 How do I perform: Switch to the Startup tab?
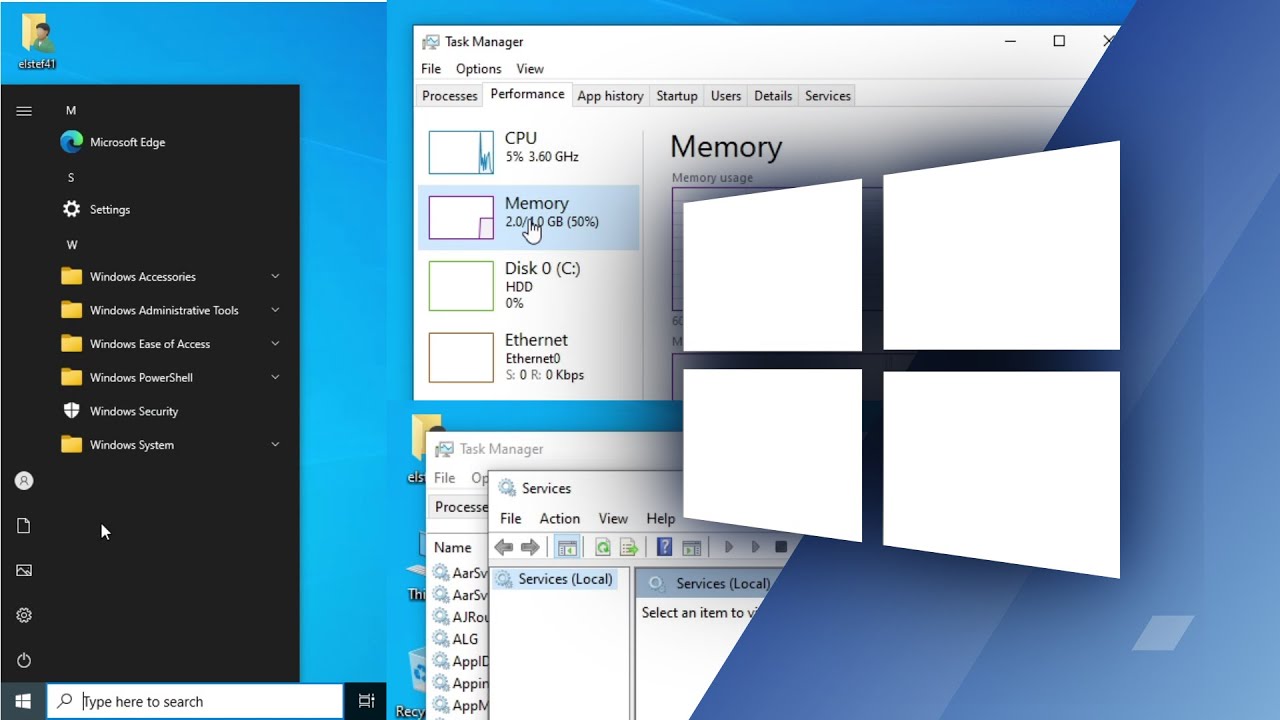point(677,96)
